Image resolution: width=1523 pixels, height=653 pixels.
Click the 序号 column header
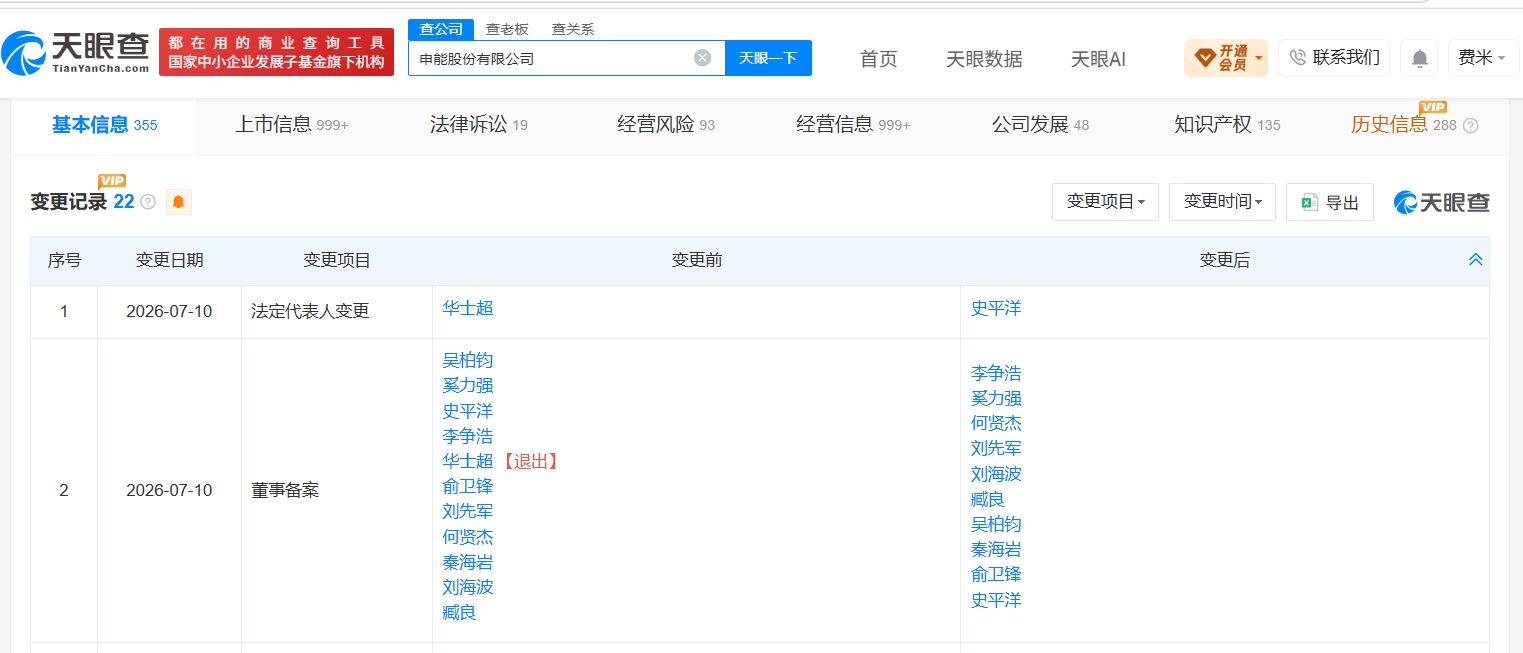pyautogui.click(x=64, y=260)
